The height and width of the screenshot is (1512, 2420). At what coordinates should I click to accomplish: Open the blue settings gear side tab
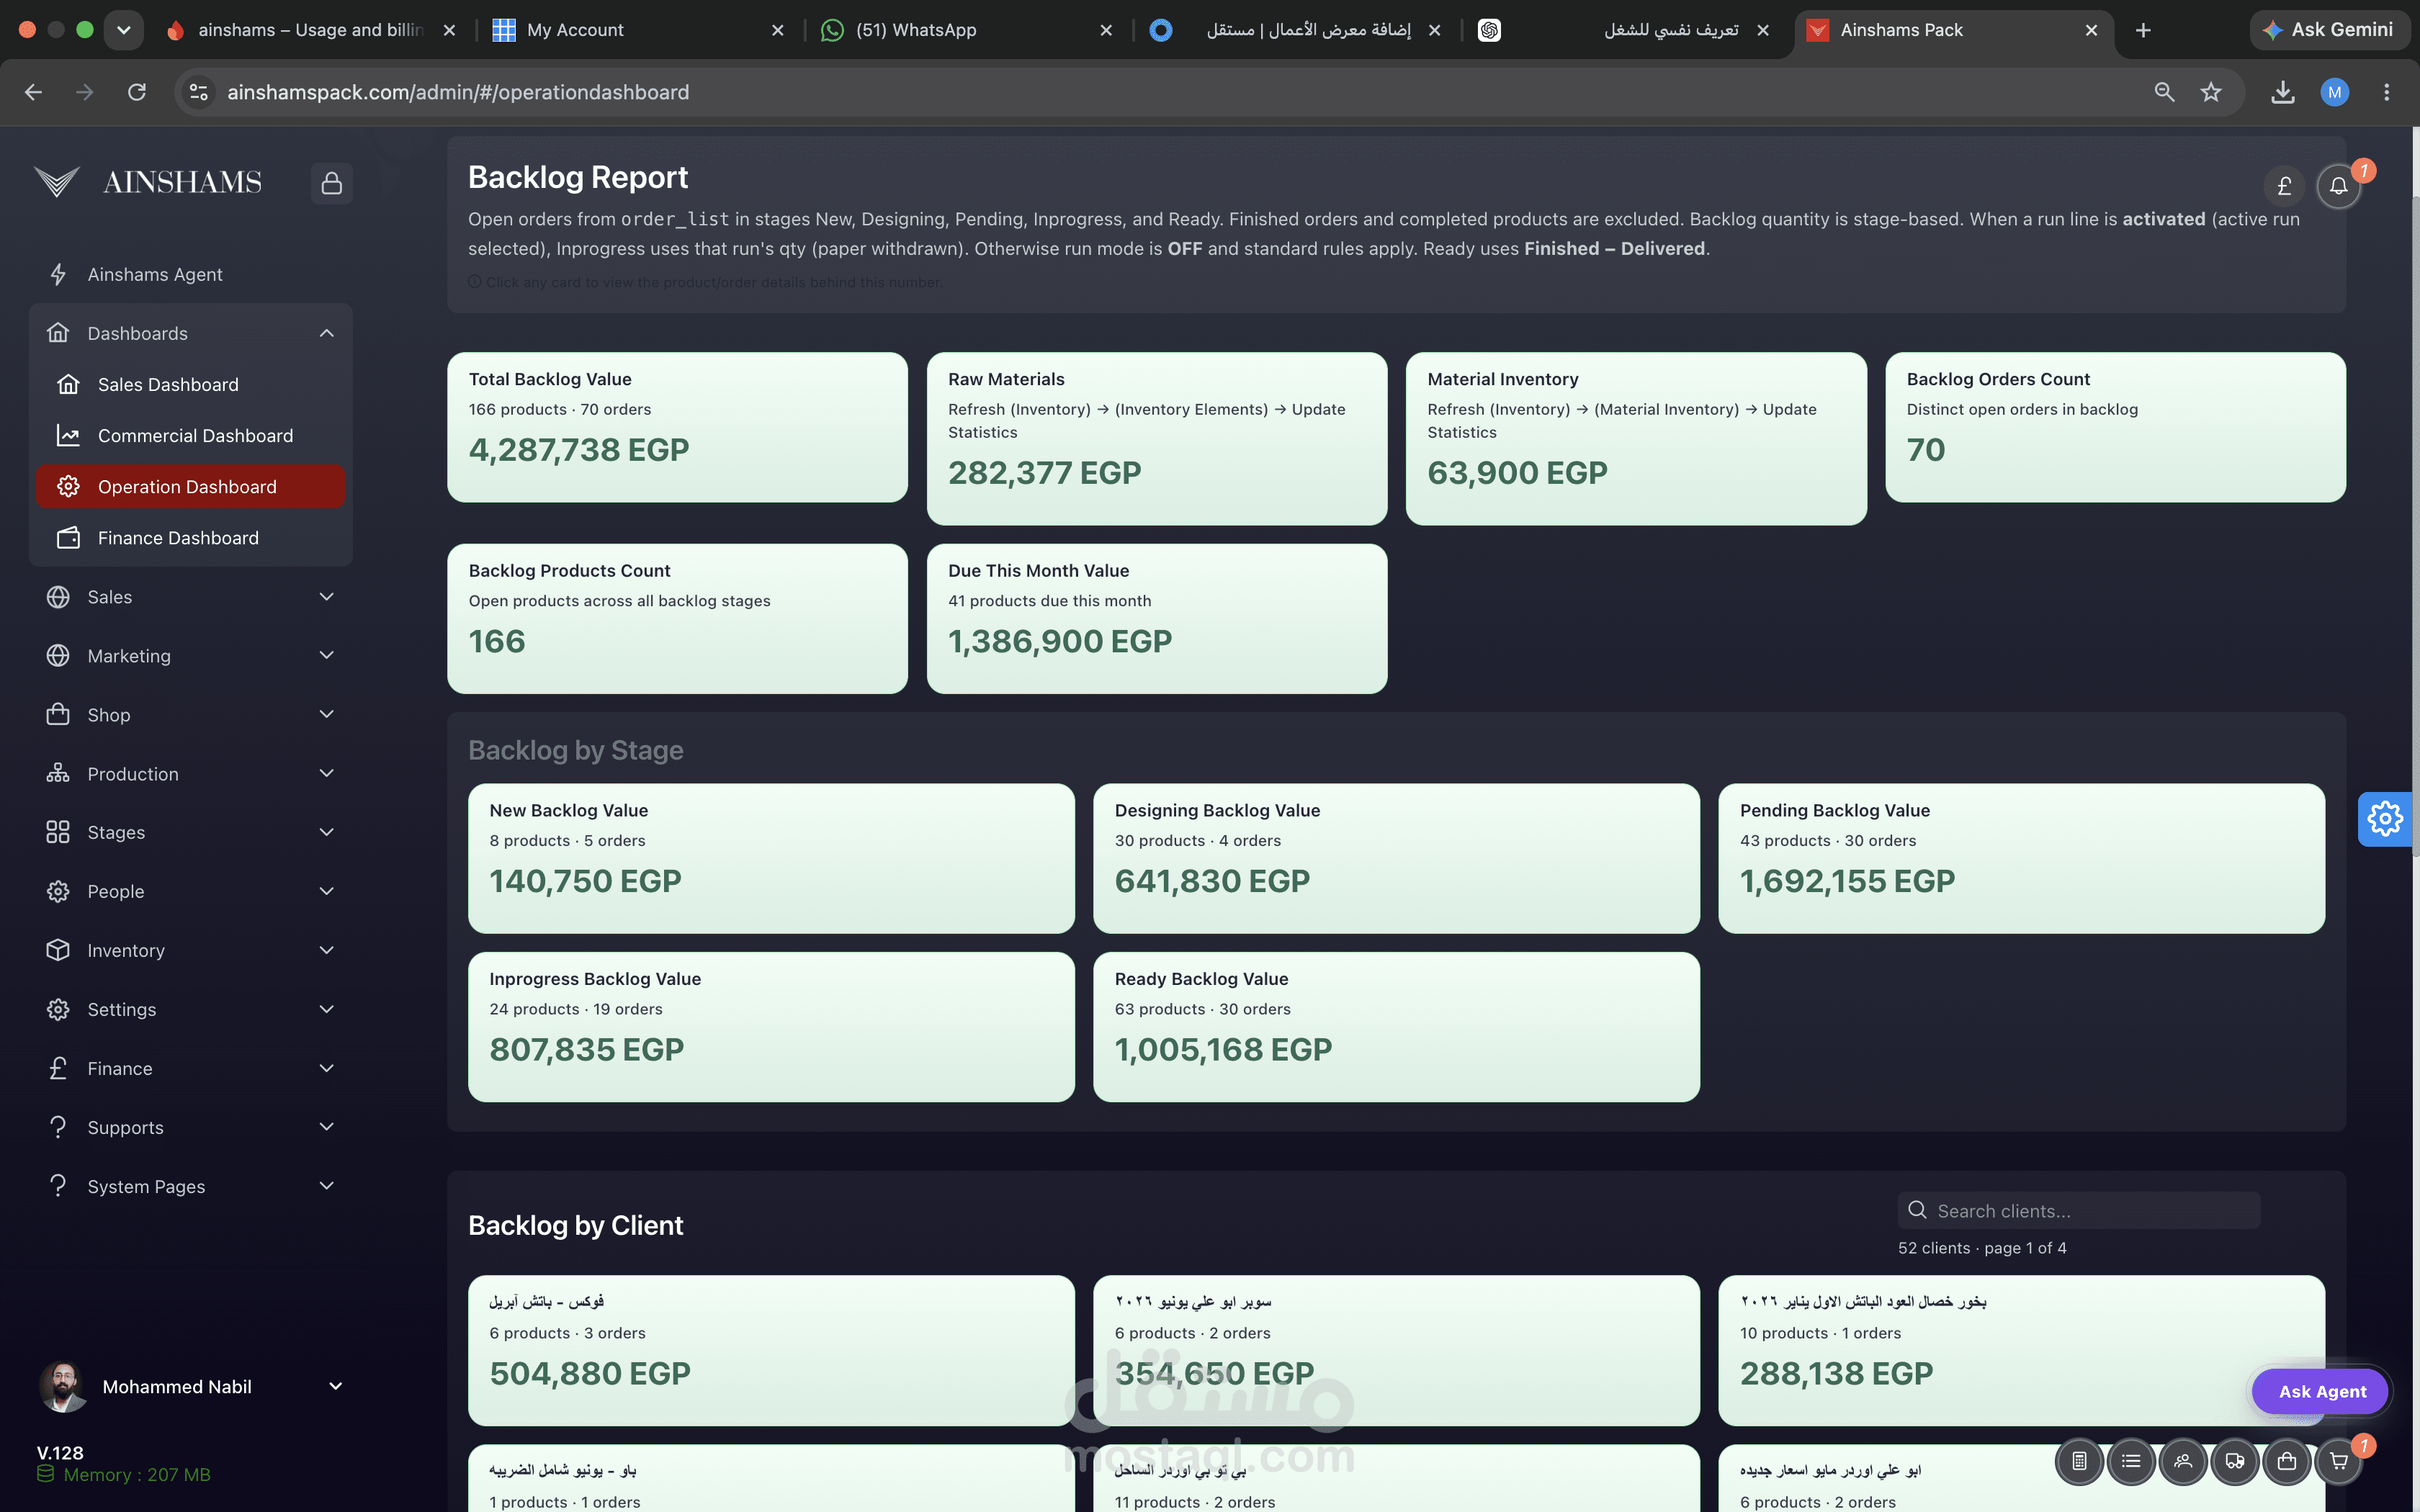[2385, 818]
